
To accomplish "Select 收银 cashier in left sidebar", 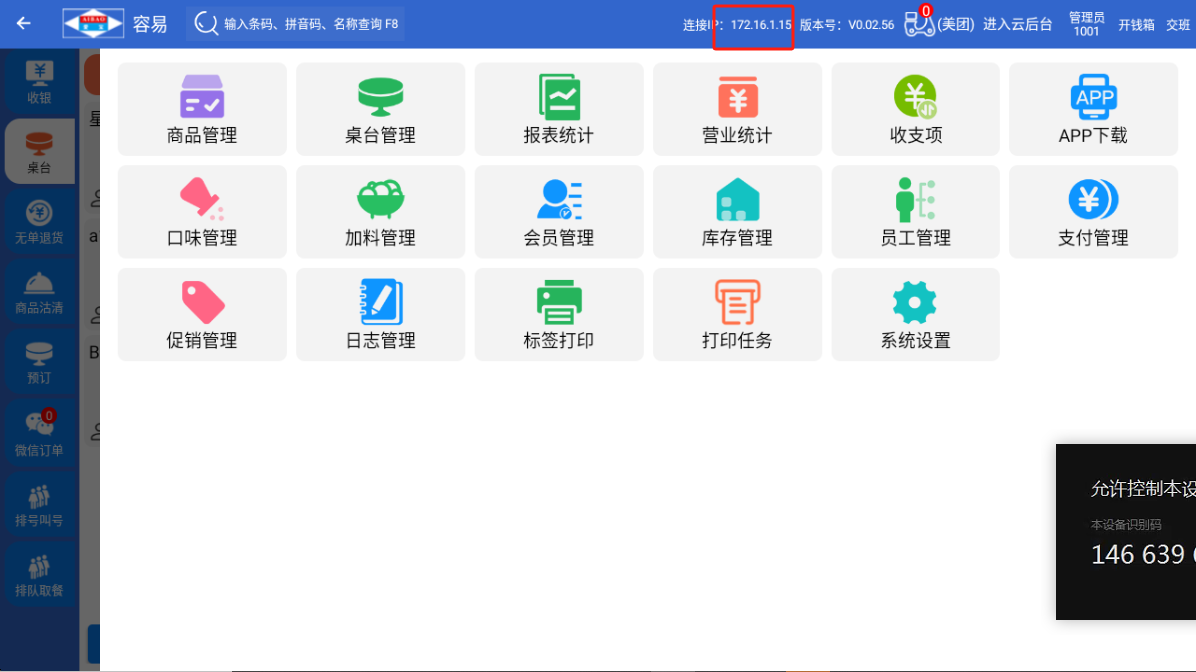I will (39, 82).
